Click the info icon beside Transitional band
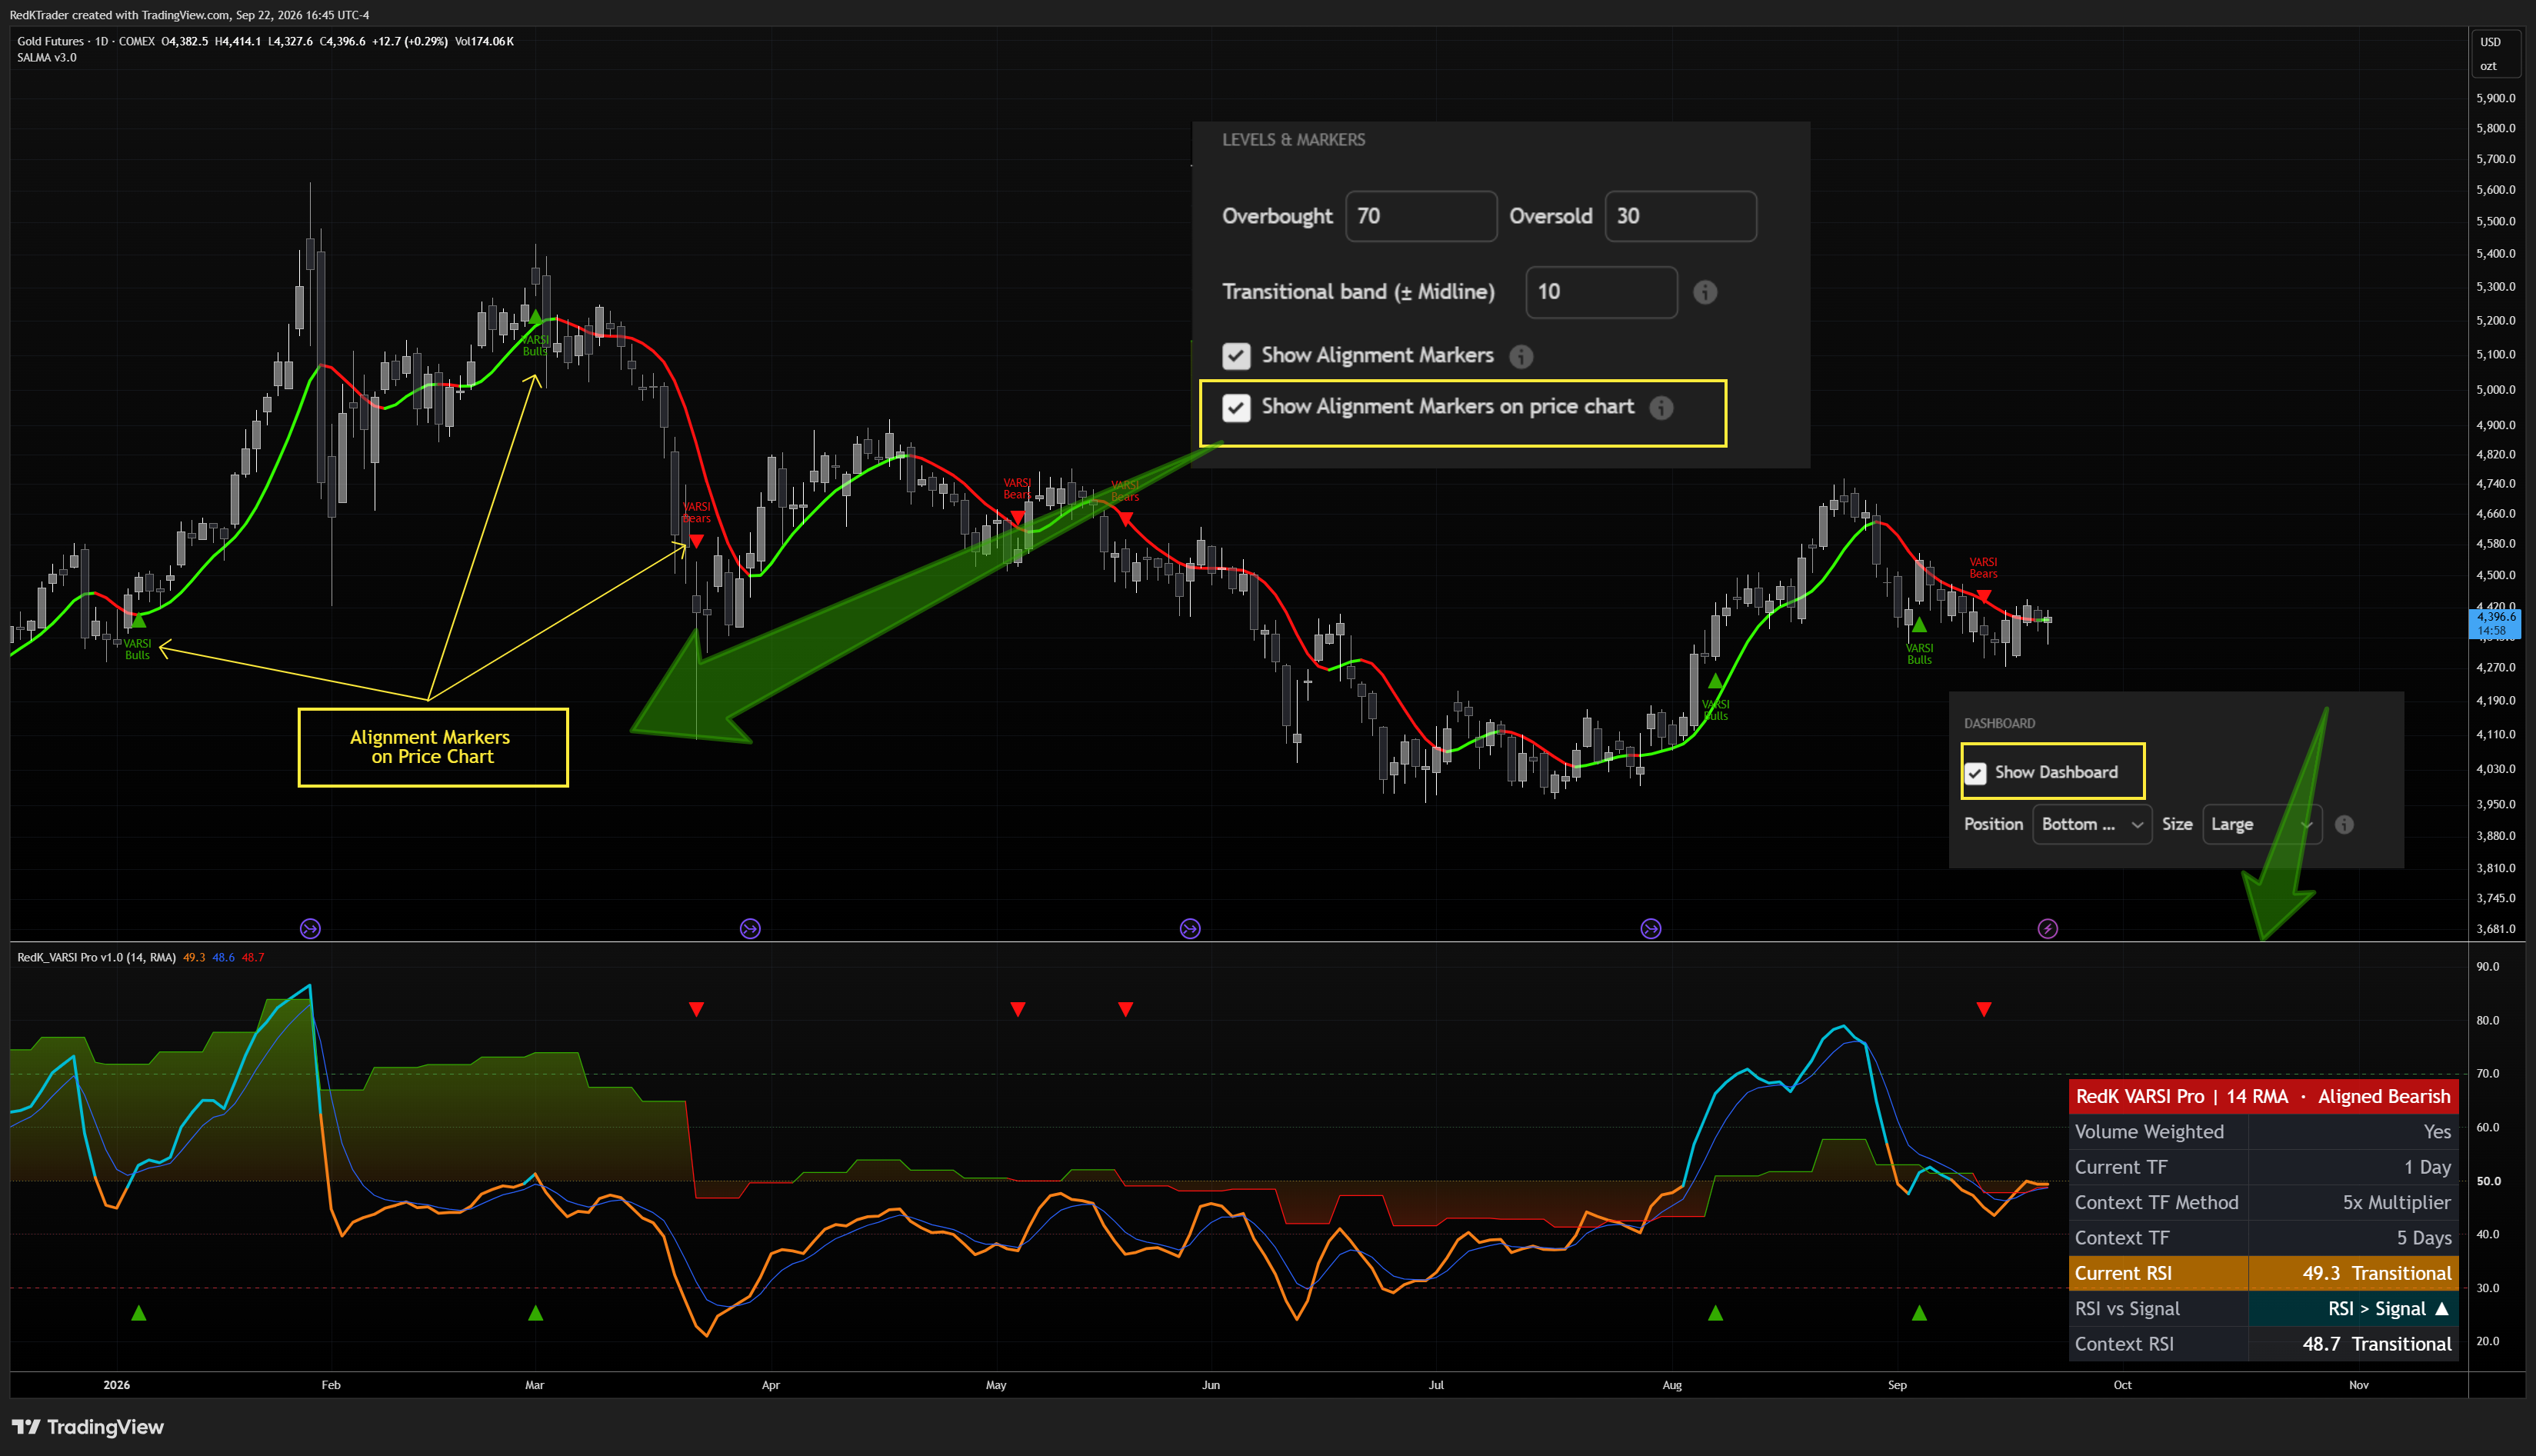2536x1456 pixels. tap(1705, 292)
